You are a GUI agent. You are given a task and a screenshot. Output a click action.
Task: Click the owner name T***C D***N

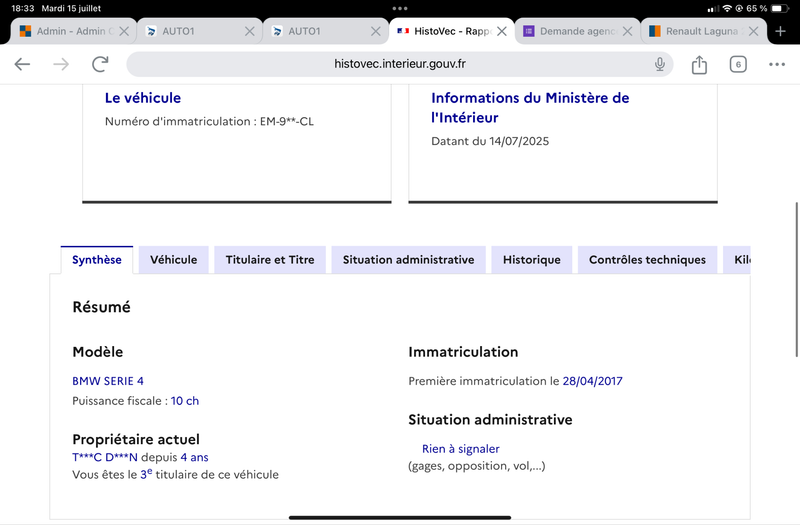coord(105,457)
